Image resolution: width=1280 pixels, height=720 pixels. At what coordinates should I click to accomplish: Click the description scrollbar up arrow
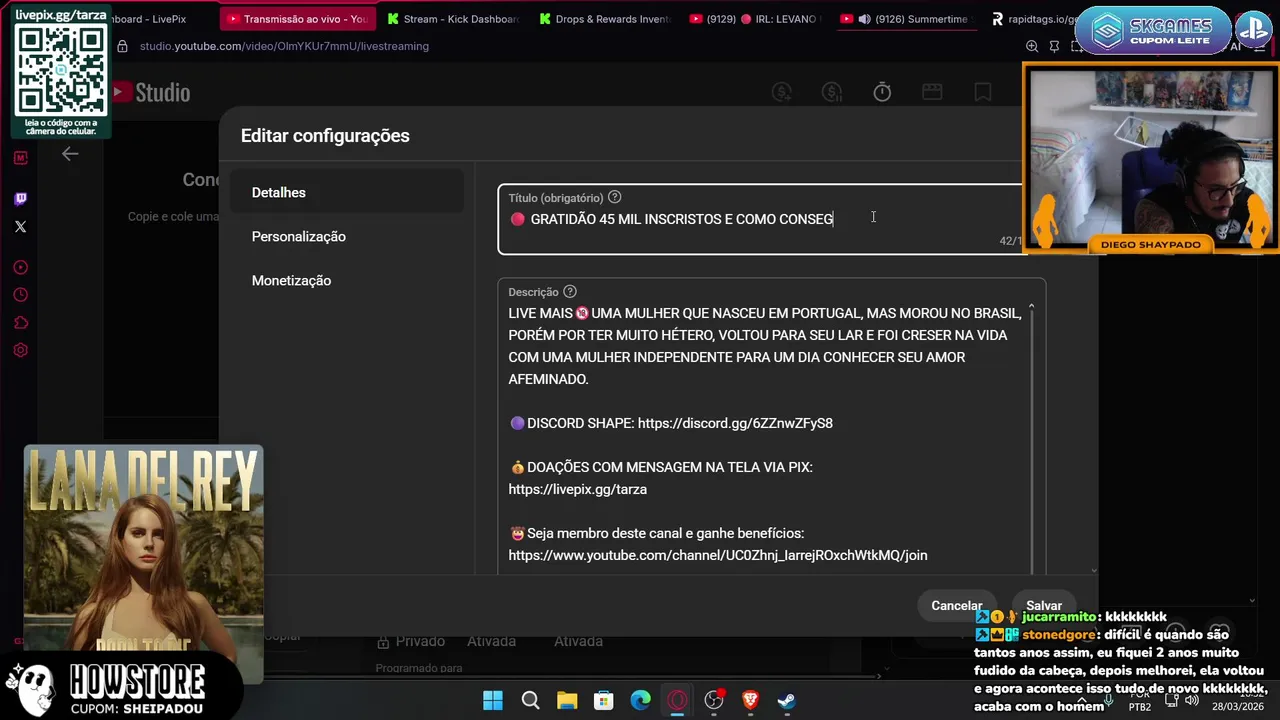coord(1031,307)
